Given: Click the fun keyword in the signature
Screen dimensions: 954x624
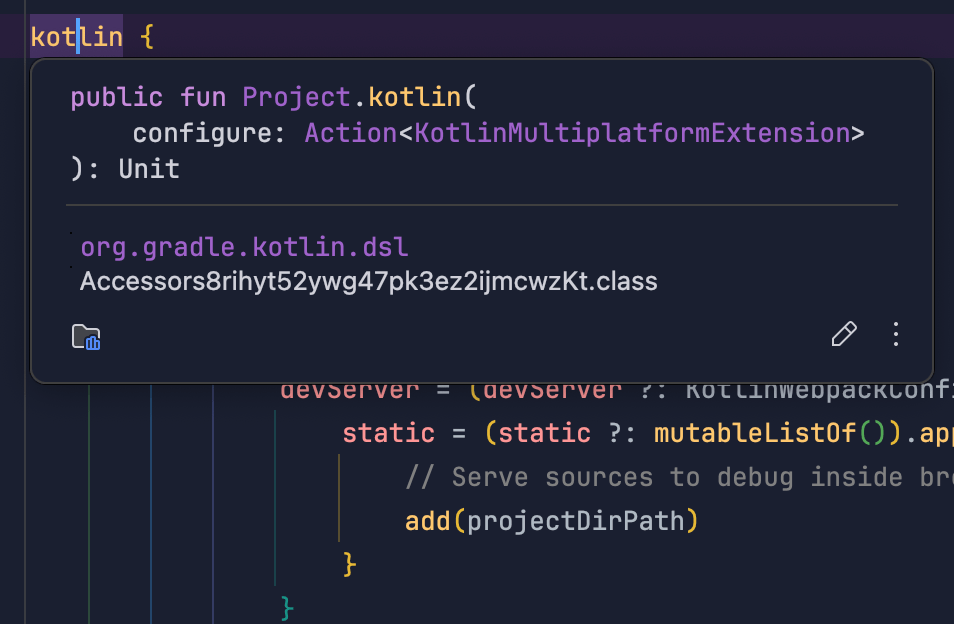Looking at the screenshot, I should click(x=203, y=96).
